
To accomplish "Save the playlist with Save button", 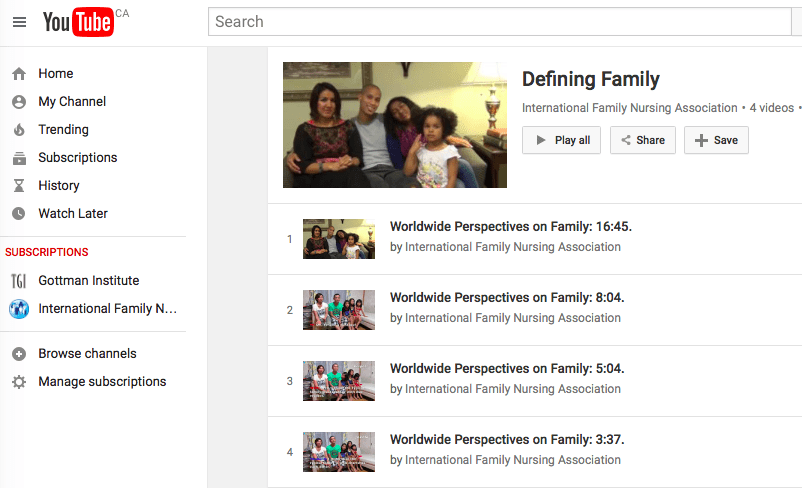I will coord(716,140).
